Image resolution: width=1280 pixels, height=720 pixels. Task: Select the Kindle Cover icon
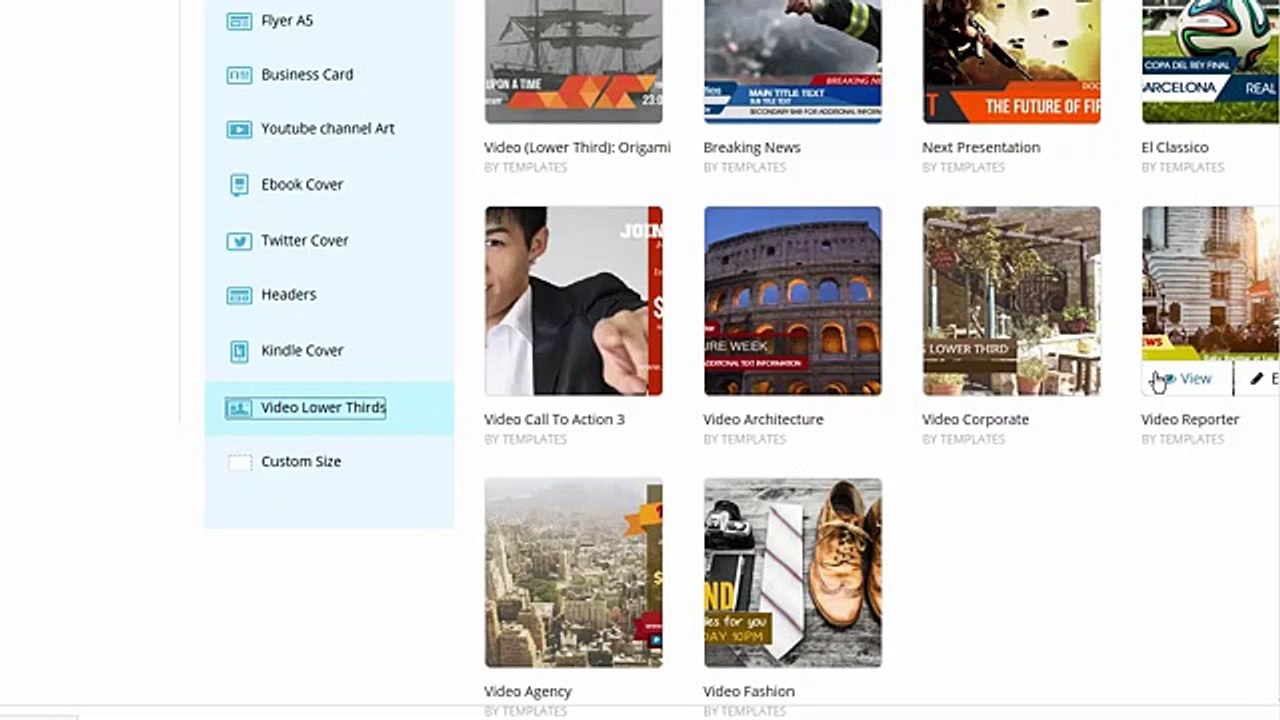pyautogui.click(x=239, y=351)
